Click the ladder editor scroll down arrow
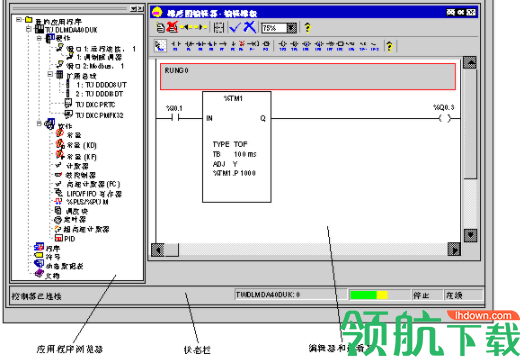 pos(470,235)
